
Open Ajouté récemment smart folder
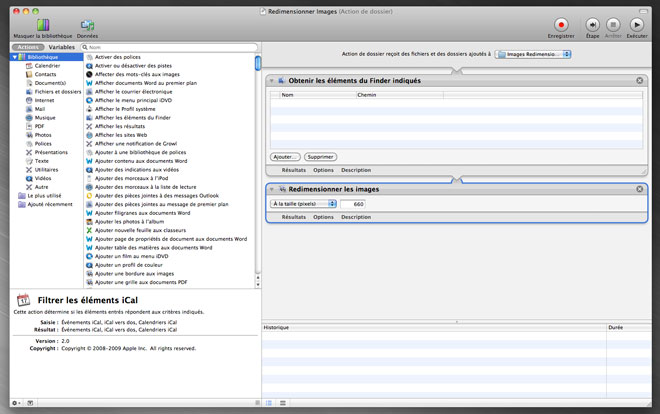click(50, 204)
